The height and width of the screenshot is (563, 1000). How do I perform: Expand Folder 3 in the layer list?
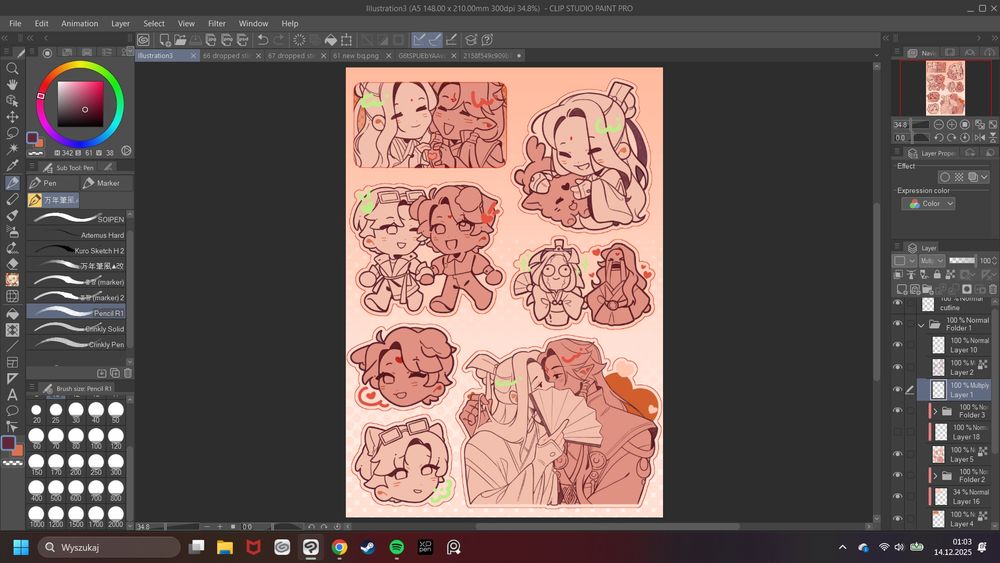point(936,412)
